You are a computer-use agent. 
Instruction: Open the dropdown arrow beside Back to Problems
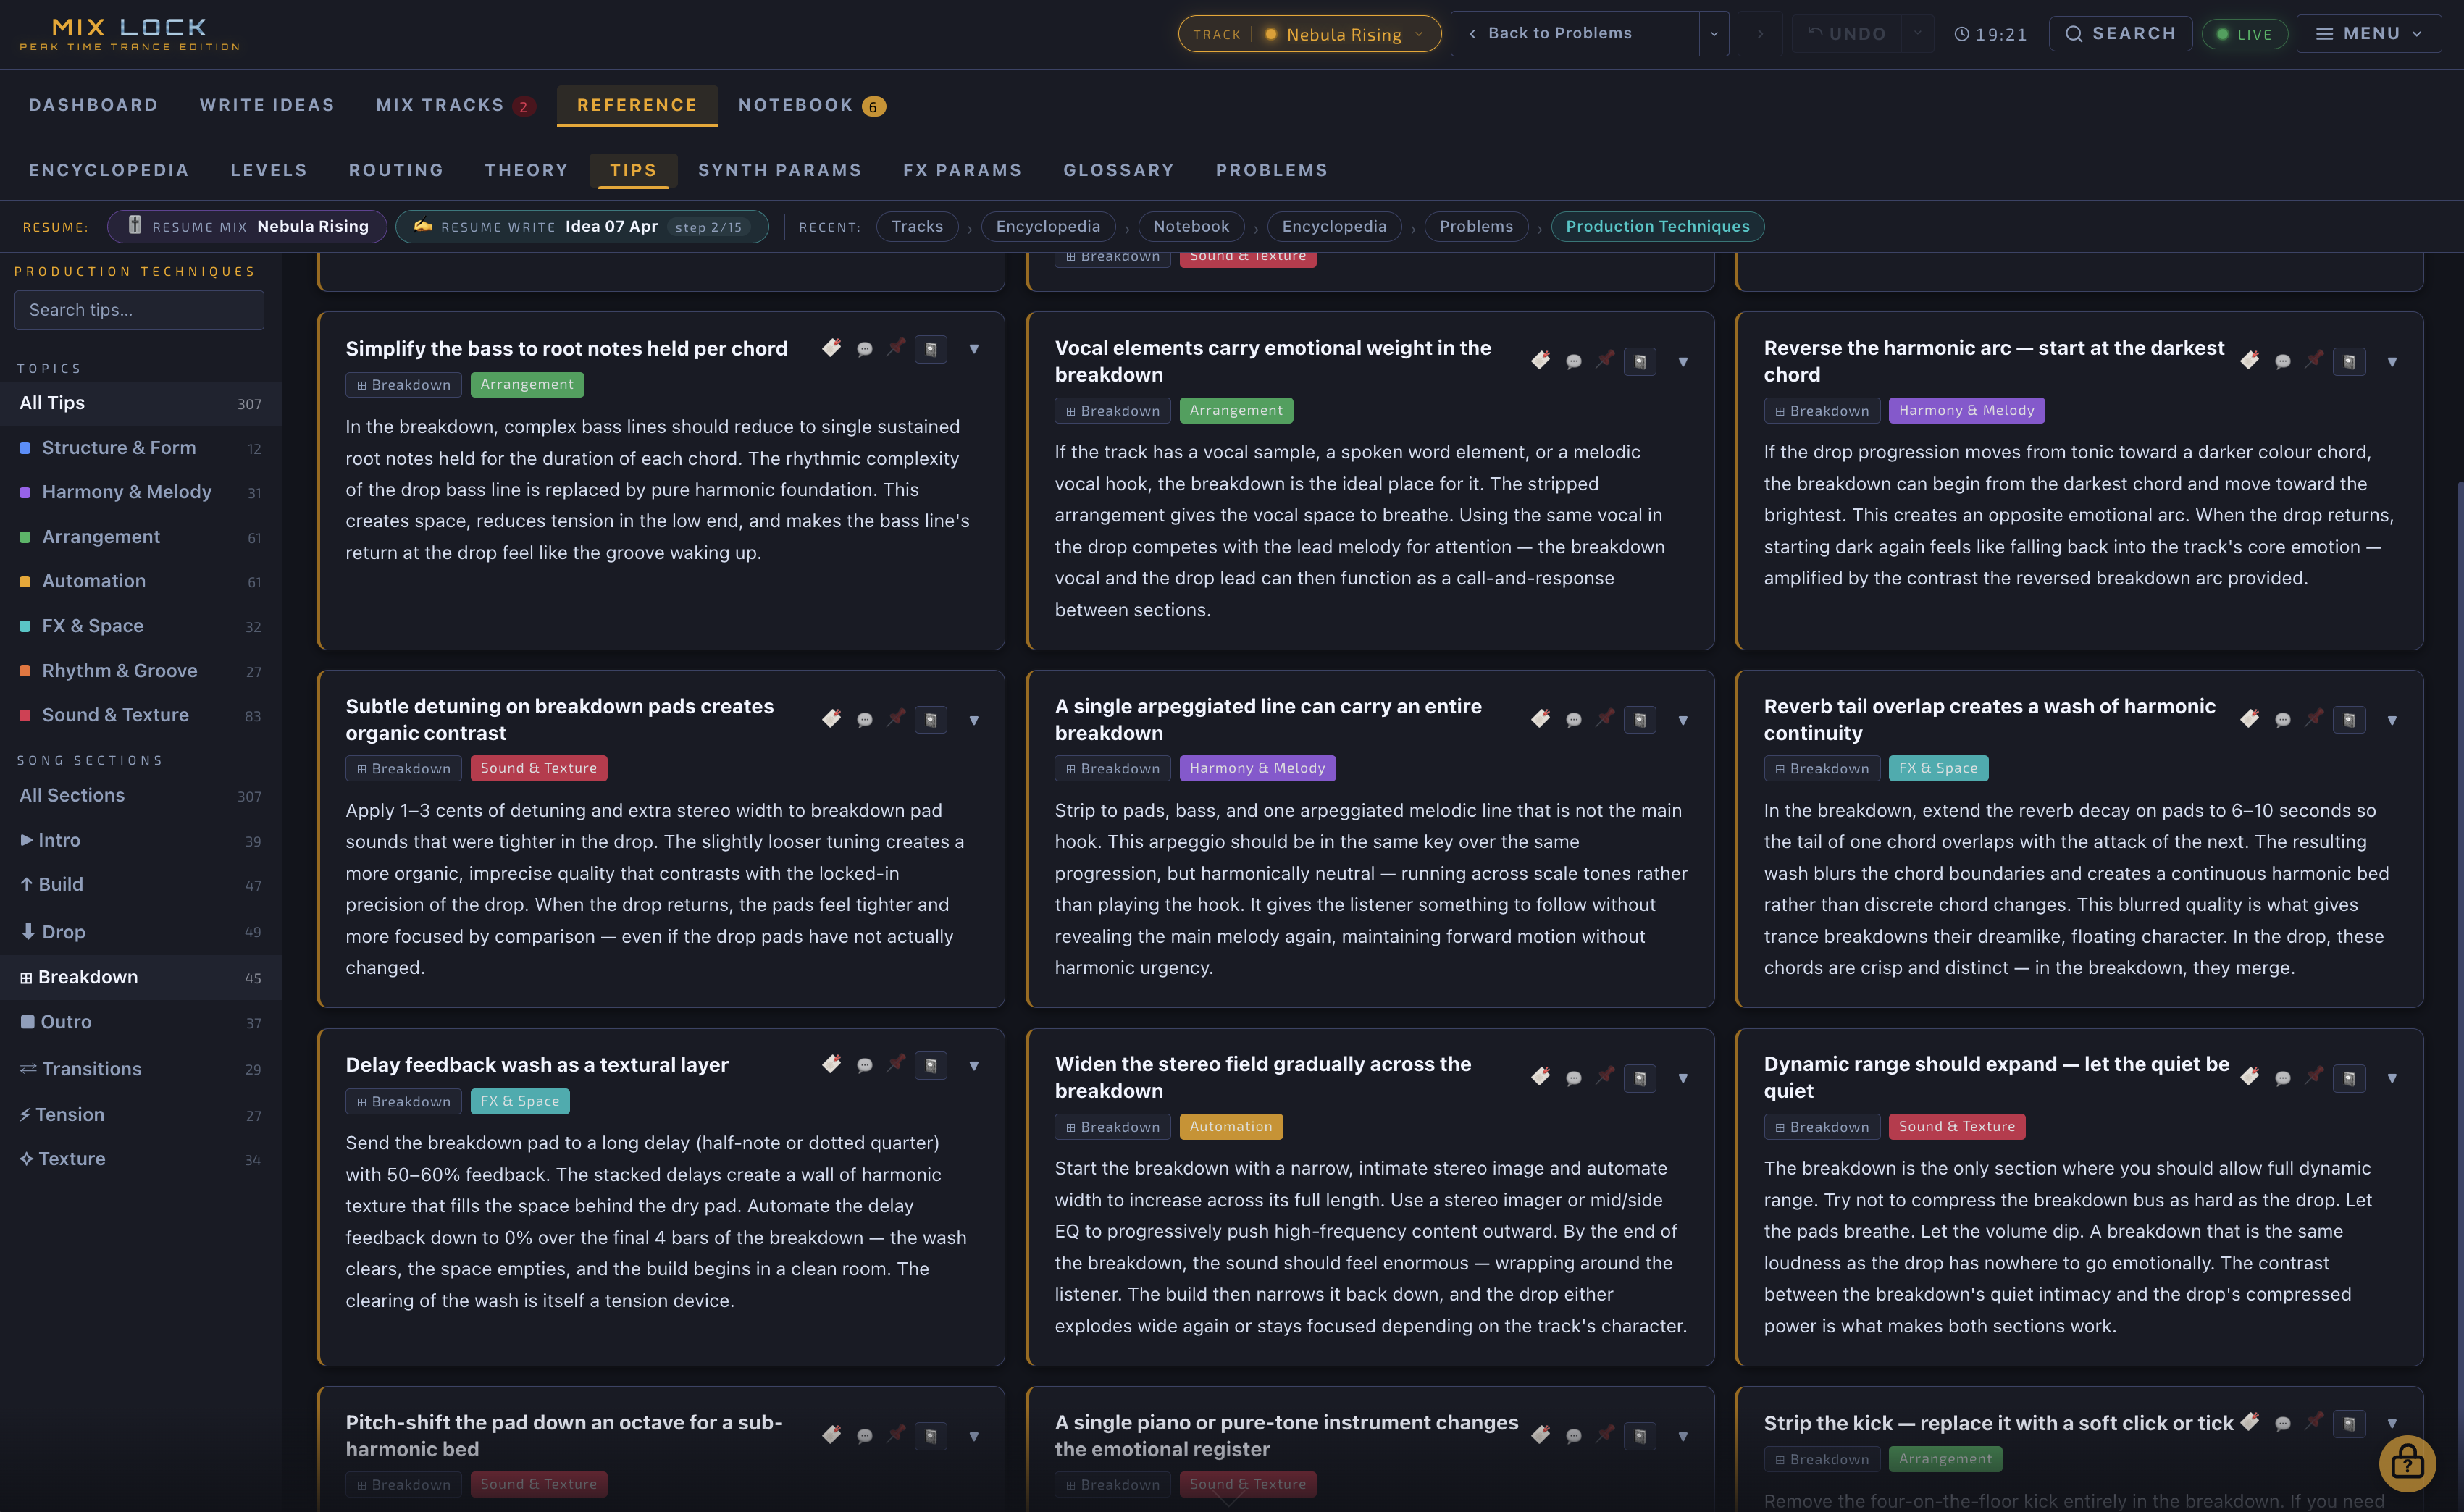point(1714,34)
